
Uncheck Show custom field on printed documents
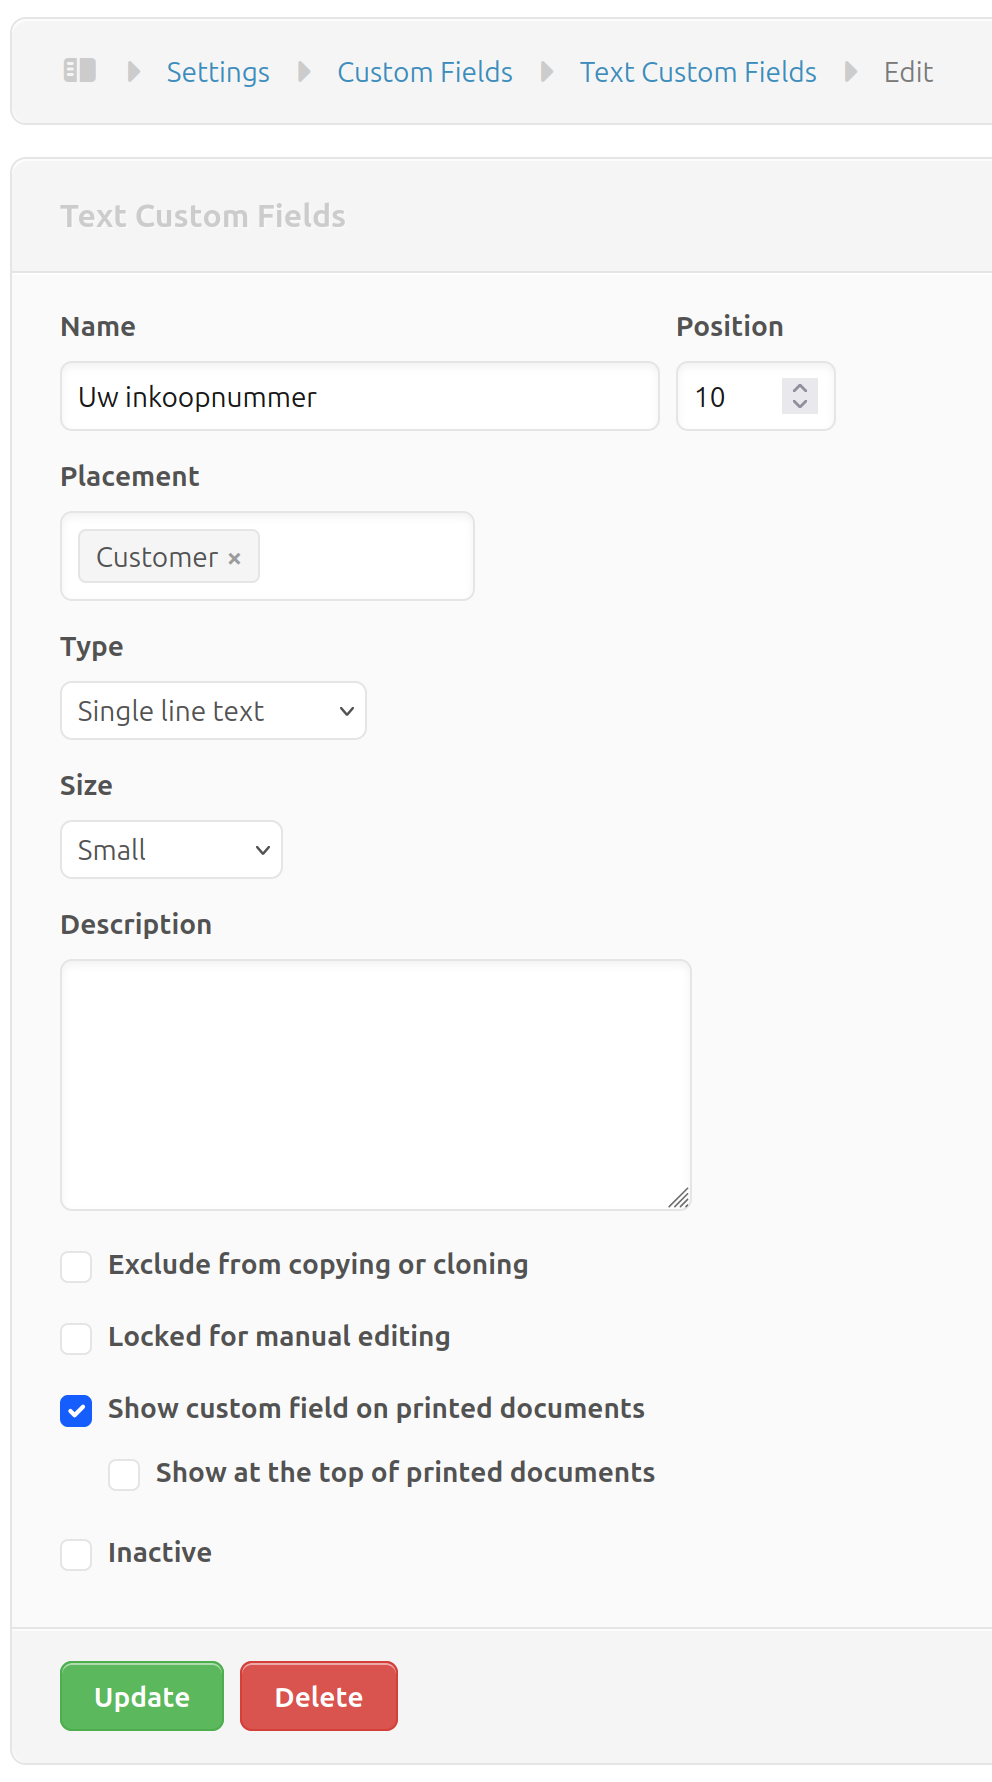(x=76, y=1410)
